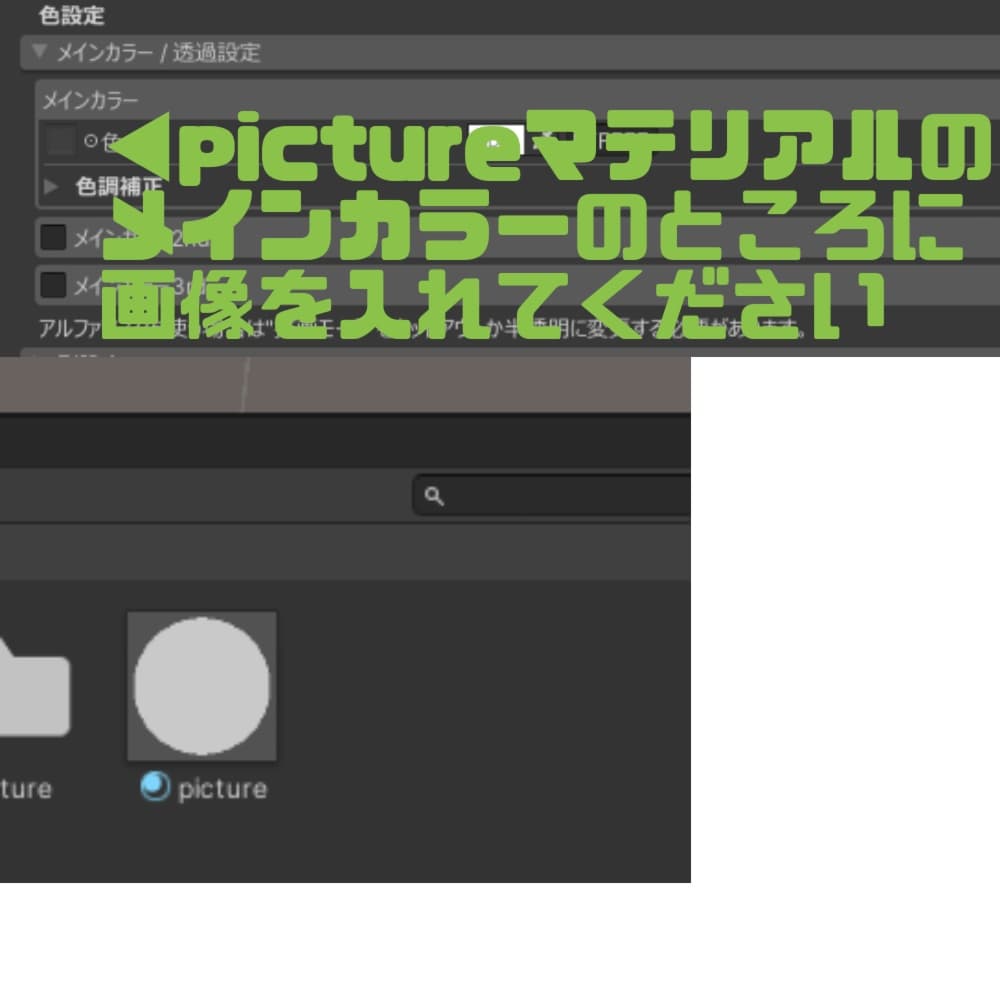This screenshot has height=1000, width=1000.
Task: Click the magnifier icon in the search bar
Action: coord(434,496)
